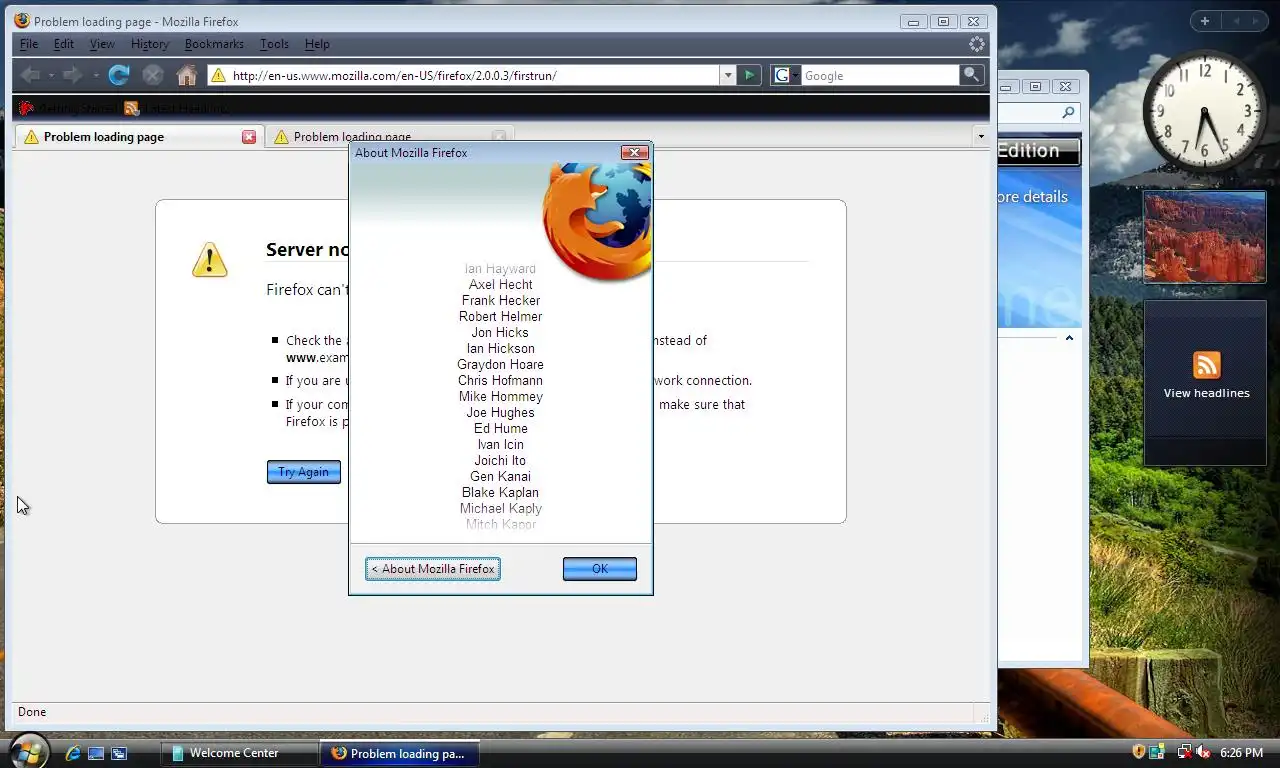Reload the page with the refresh icon
Image resolution: width=1280 pixels, height=768 pixels.
[119, 75]
